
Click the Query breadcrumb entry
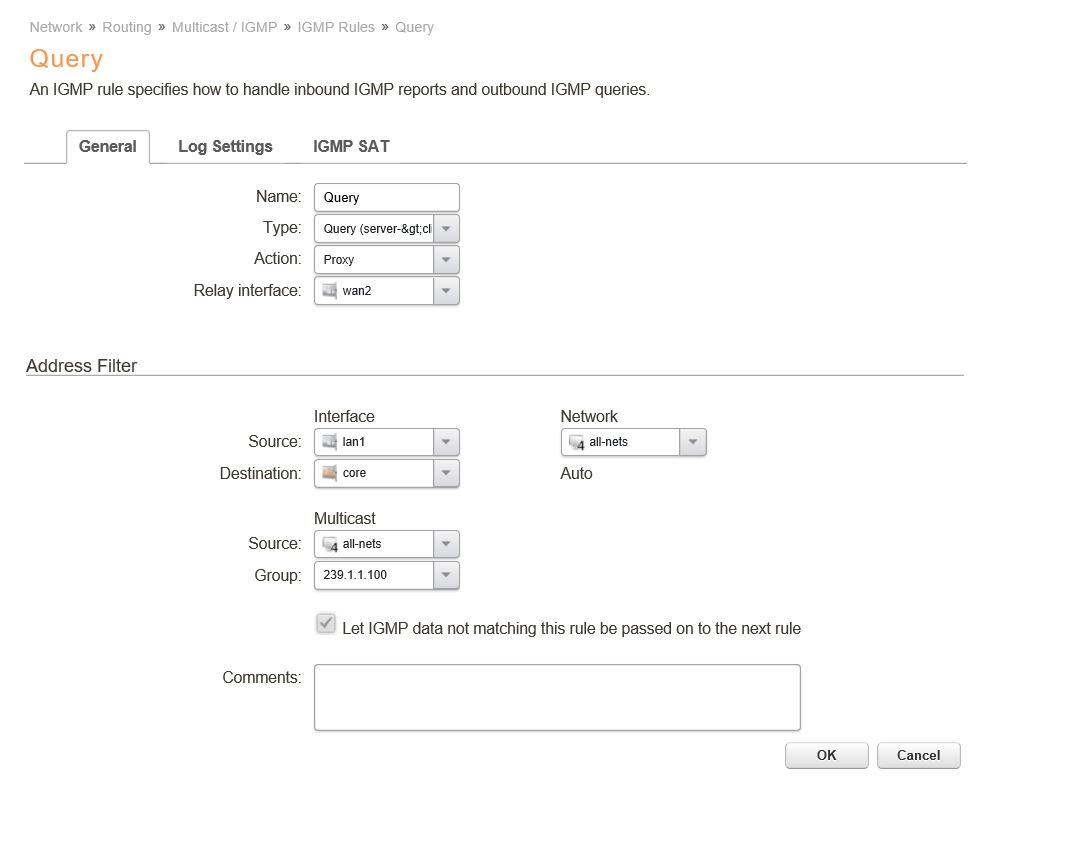click(414, 27)
